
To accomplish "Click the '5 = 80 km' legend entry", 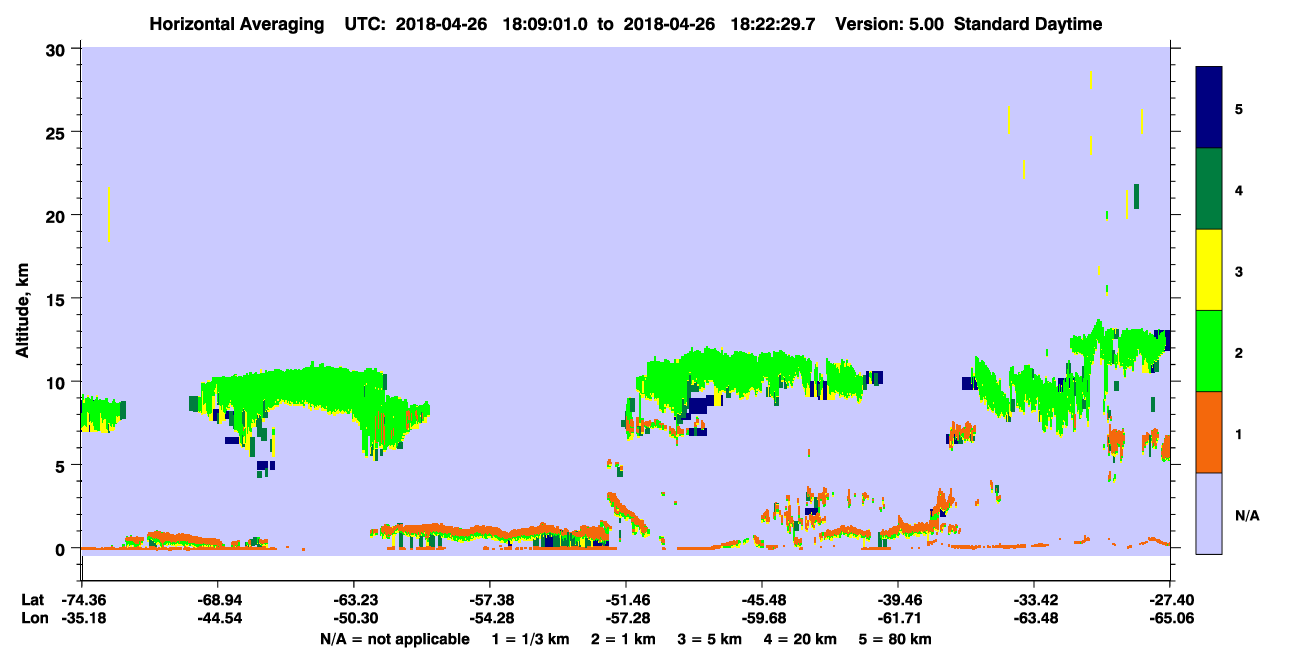I will [896, 639].
